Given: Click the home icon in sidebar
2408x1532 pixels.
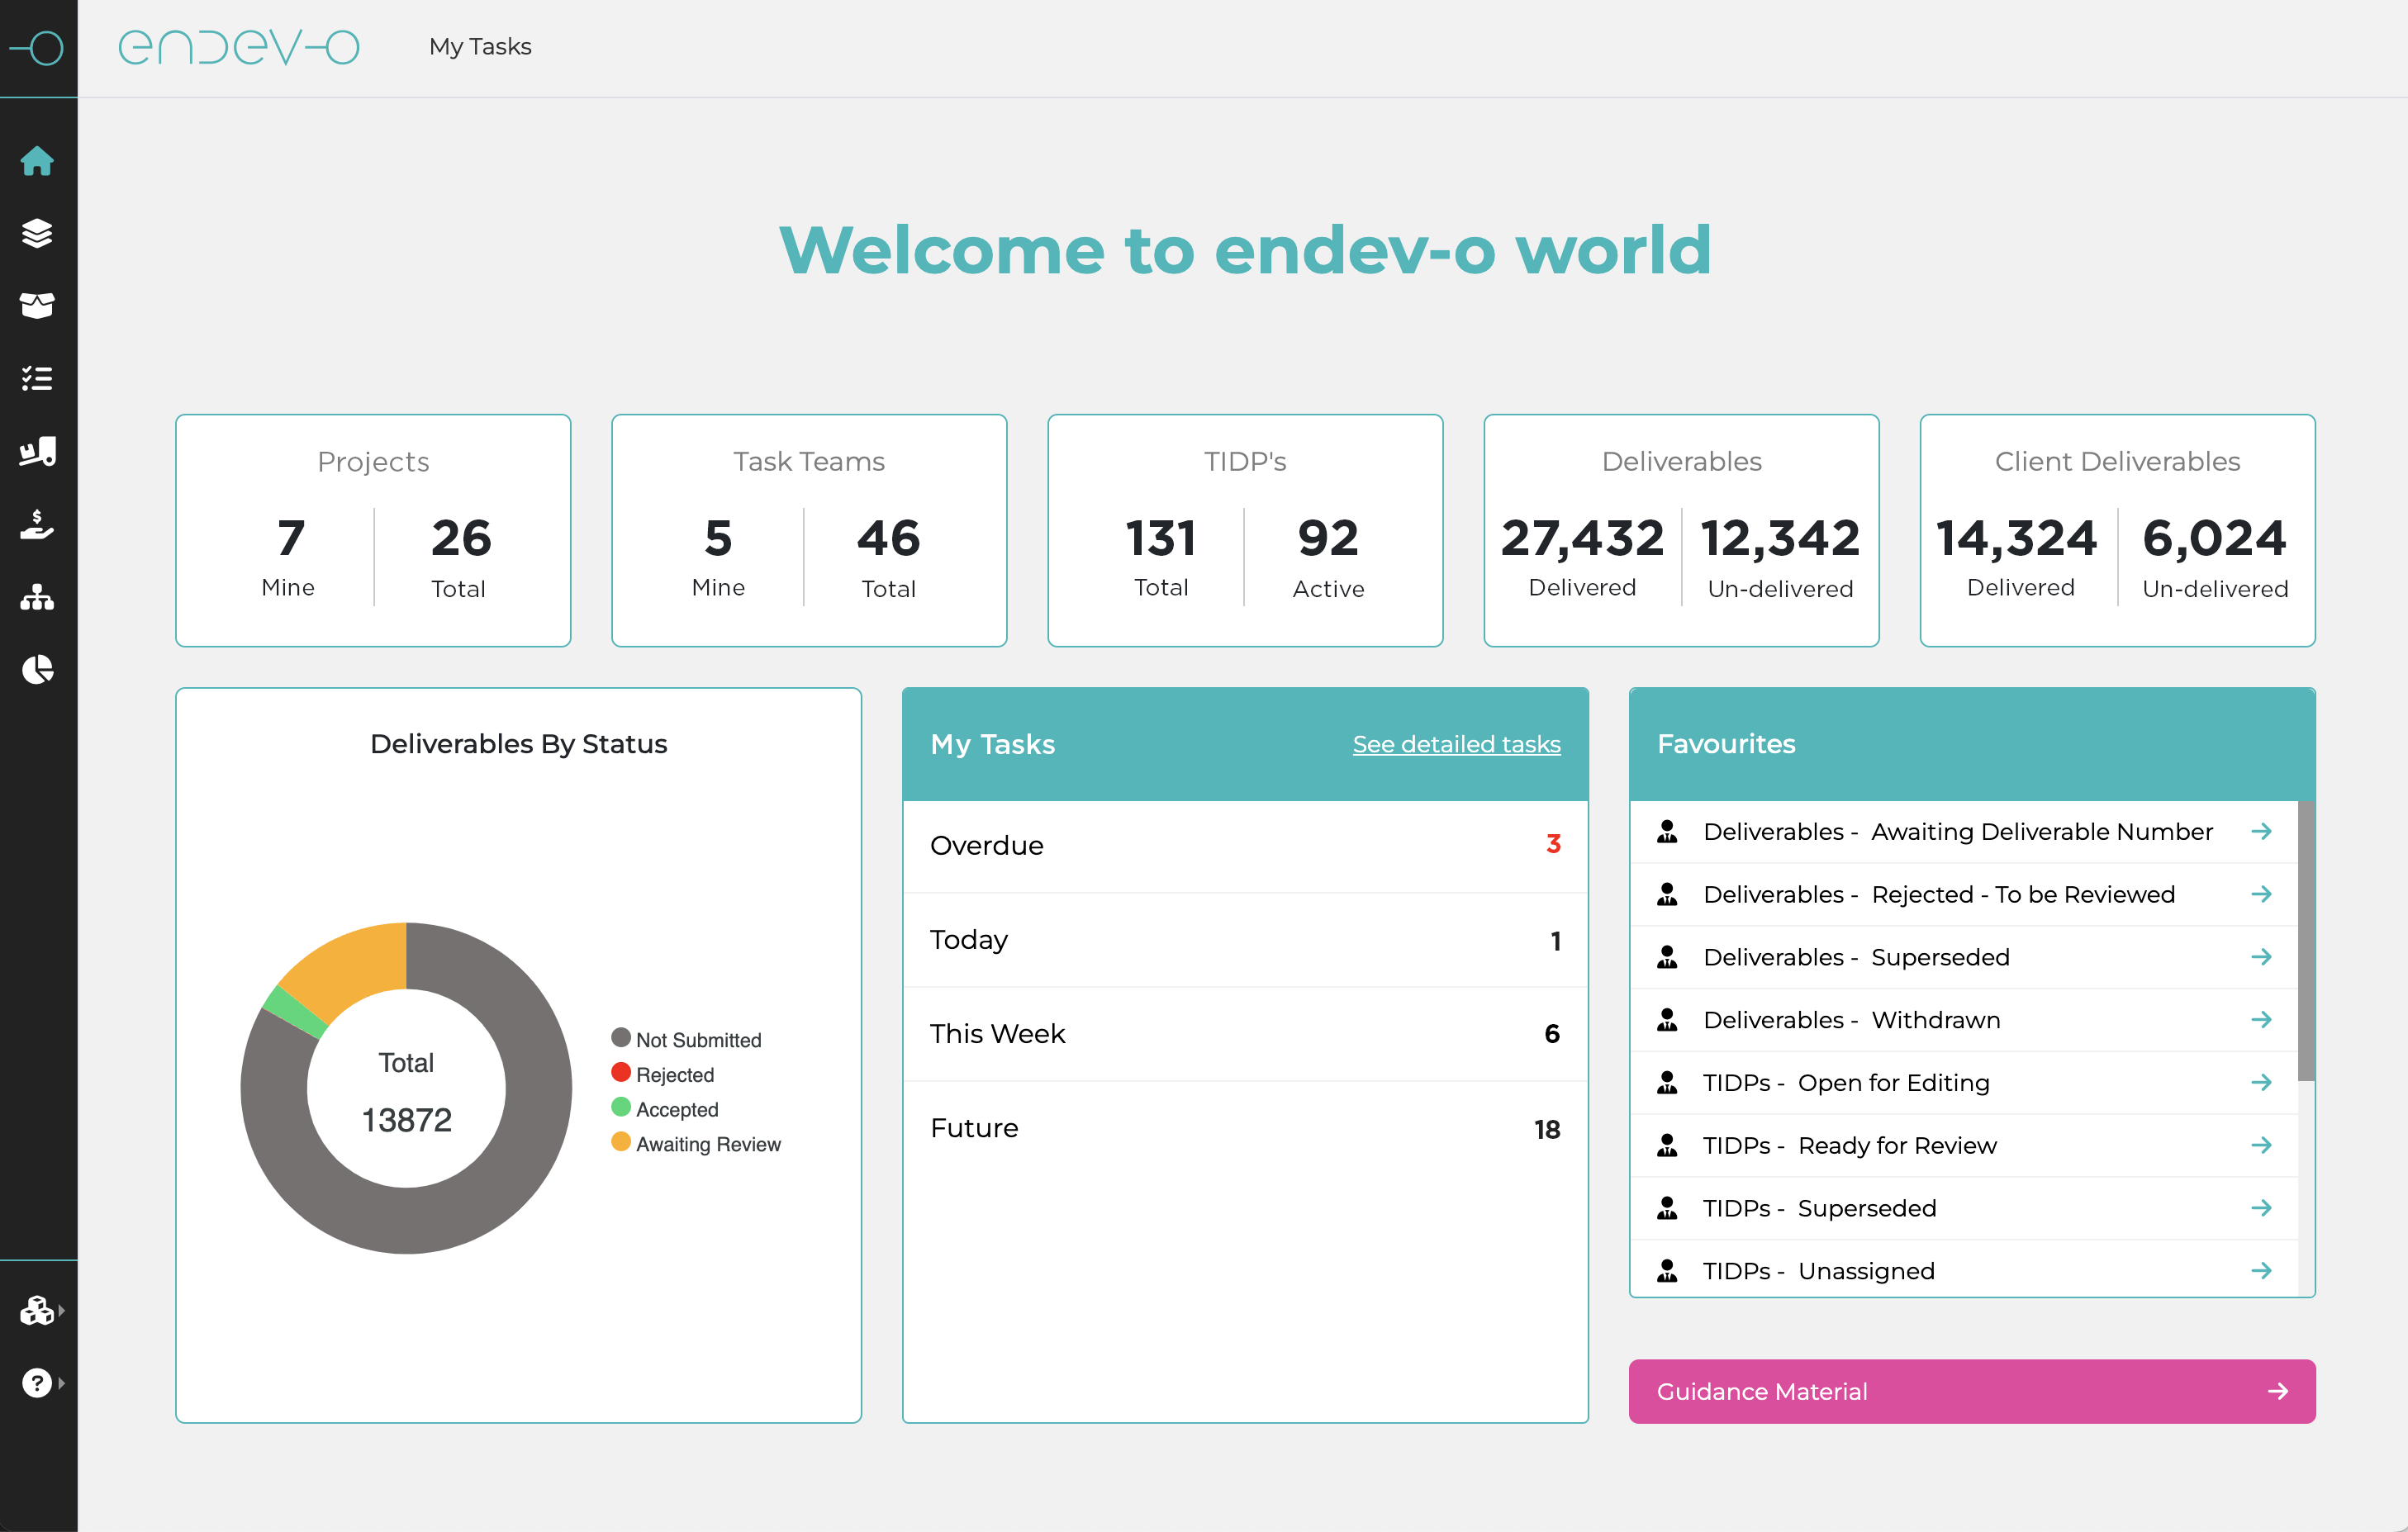Looking at the screenshot, I should 37,161.
